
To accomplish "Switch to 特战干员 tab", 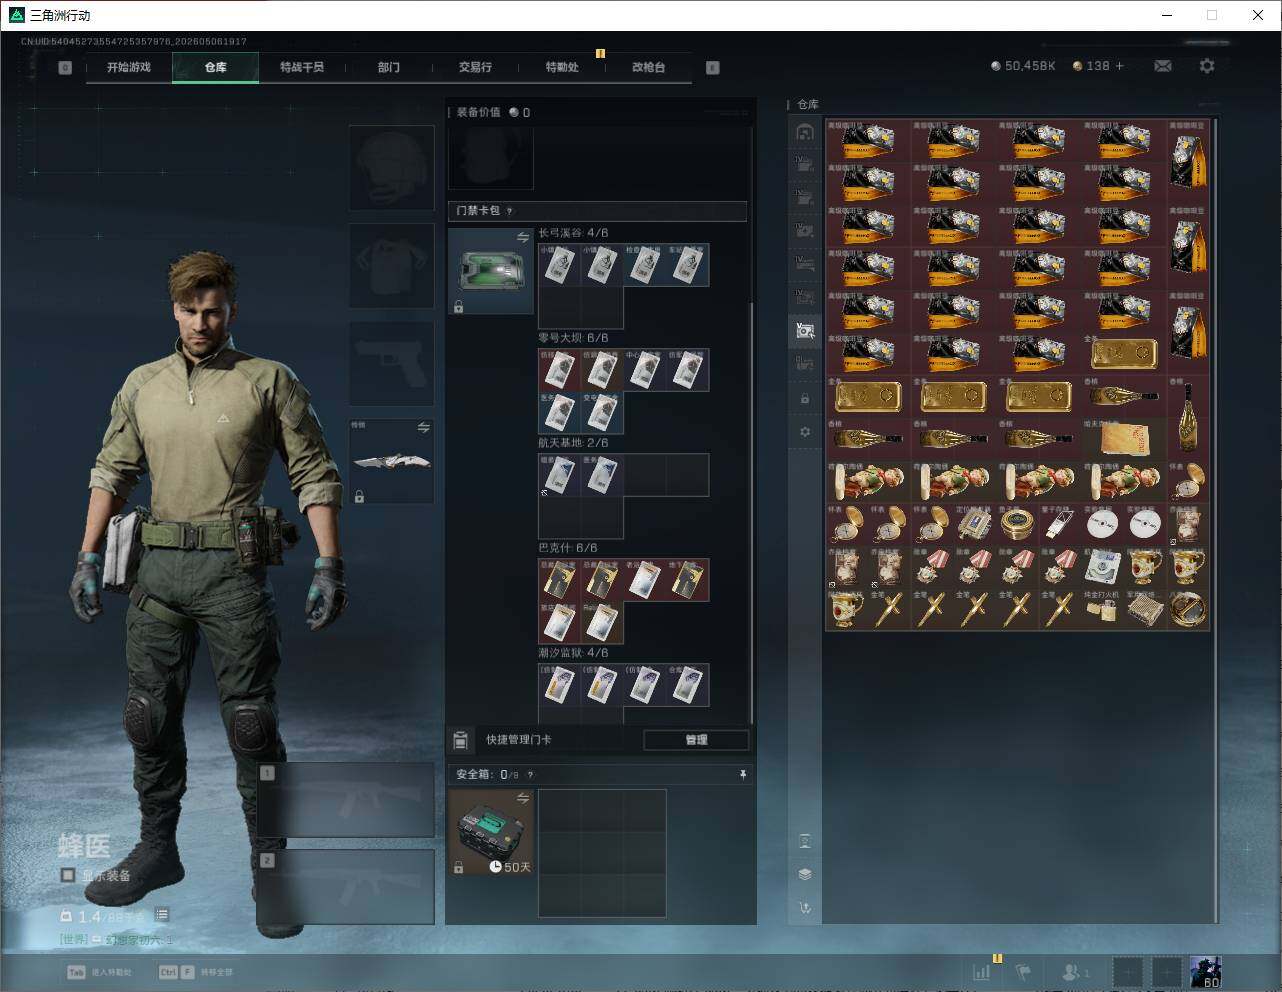I will click(301, 67).
